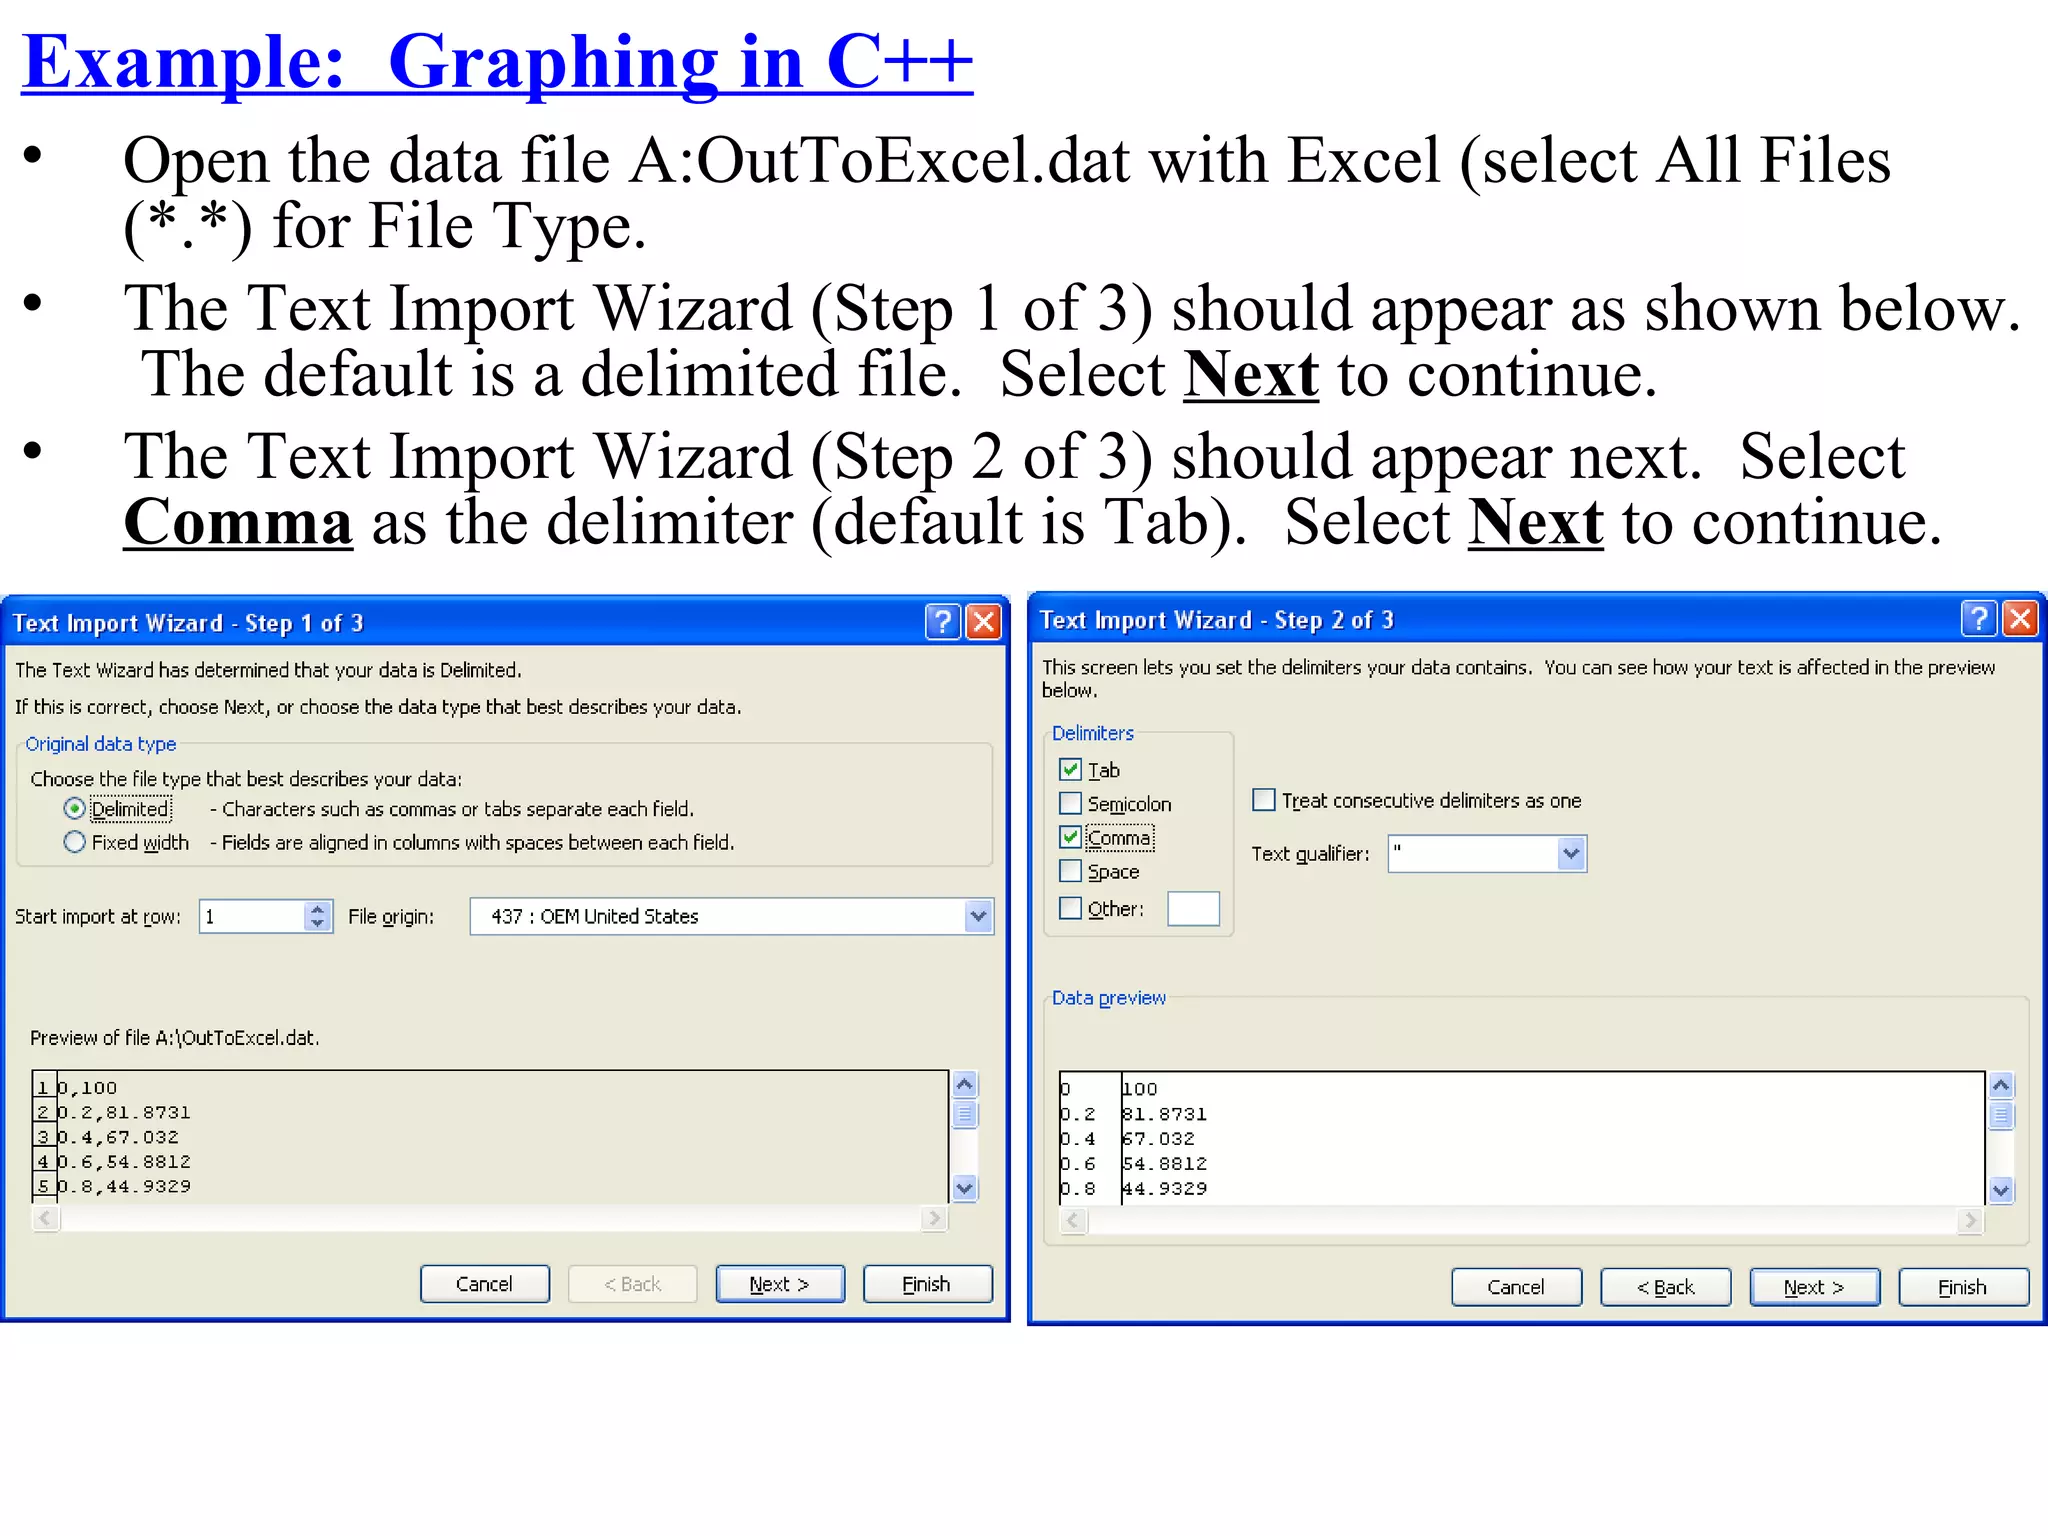
Task: Click row number 3 in Step 1 preview
Action: [43, 1137]
